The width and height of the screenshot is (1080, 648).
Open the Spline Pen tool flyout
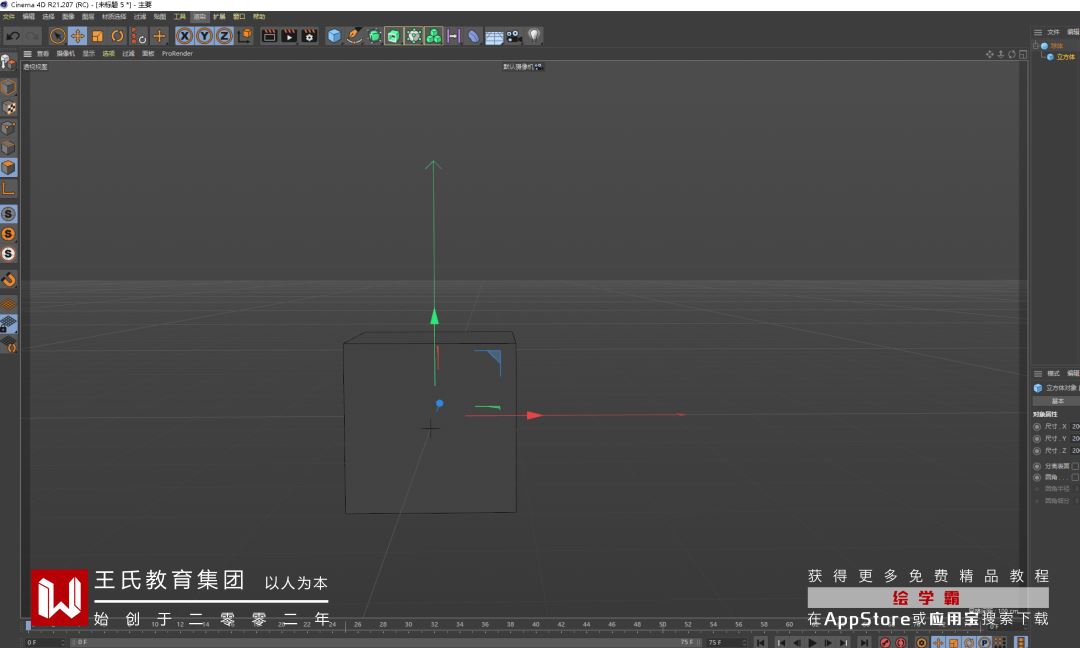(354, 36)
